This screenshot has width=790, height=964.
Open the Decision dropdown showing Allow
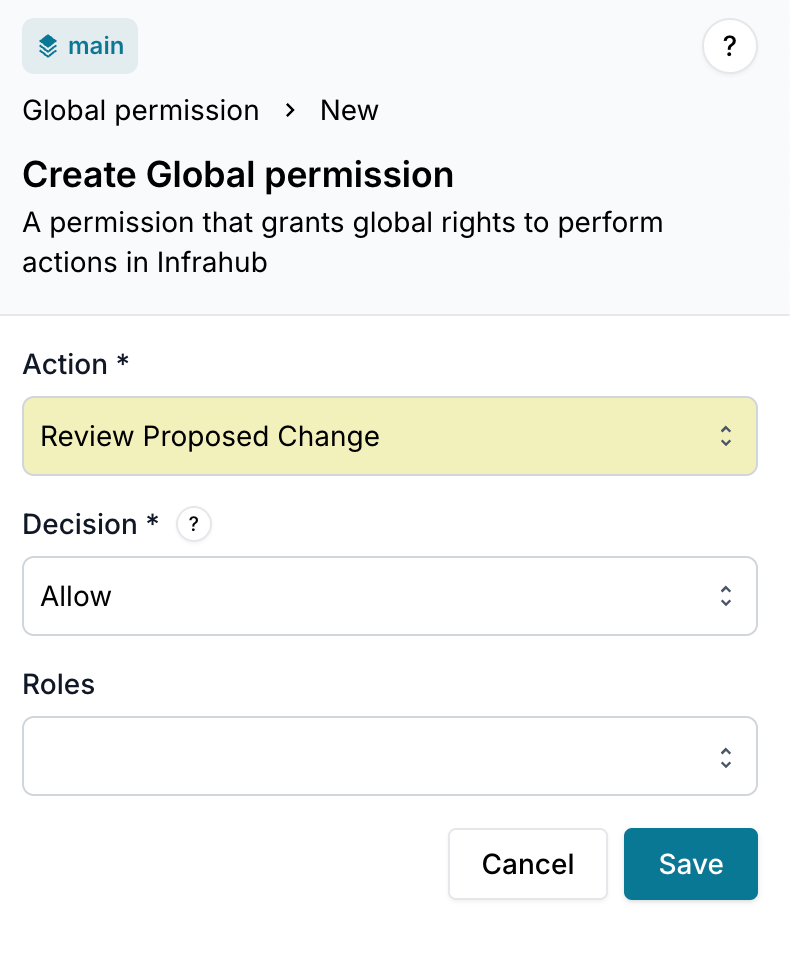click(x=390, y=596)
